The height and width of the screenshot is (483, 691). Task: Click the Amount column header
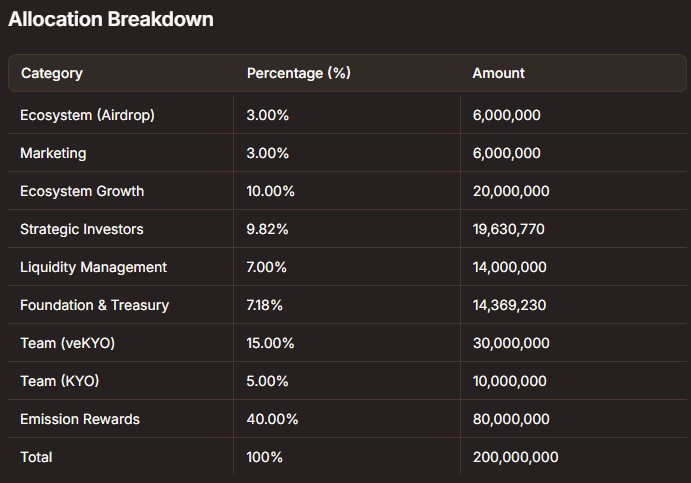[498, 73]
